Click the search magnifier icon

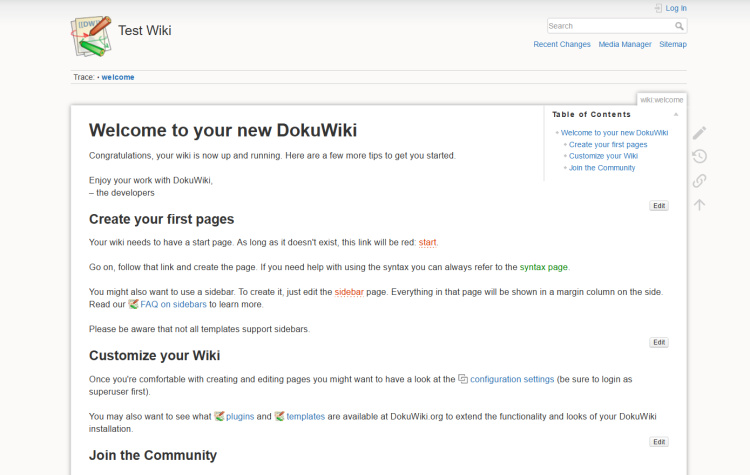click(x=679, y=26)
